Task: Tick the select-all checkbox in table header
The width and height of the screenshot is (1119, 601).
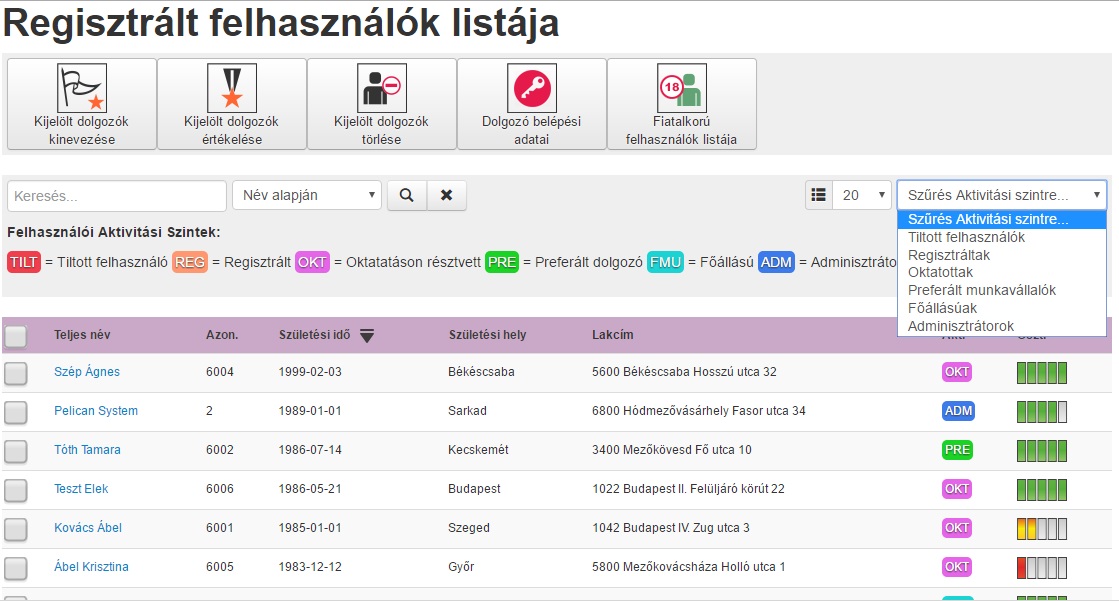Action: (x=15, y=337)
